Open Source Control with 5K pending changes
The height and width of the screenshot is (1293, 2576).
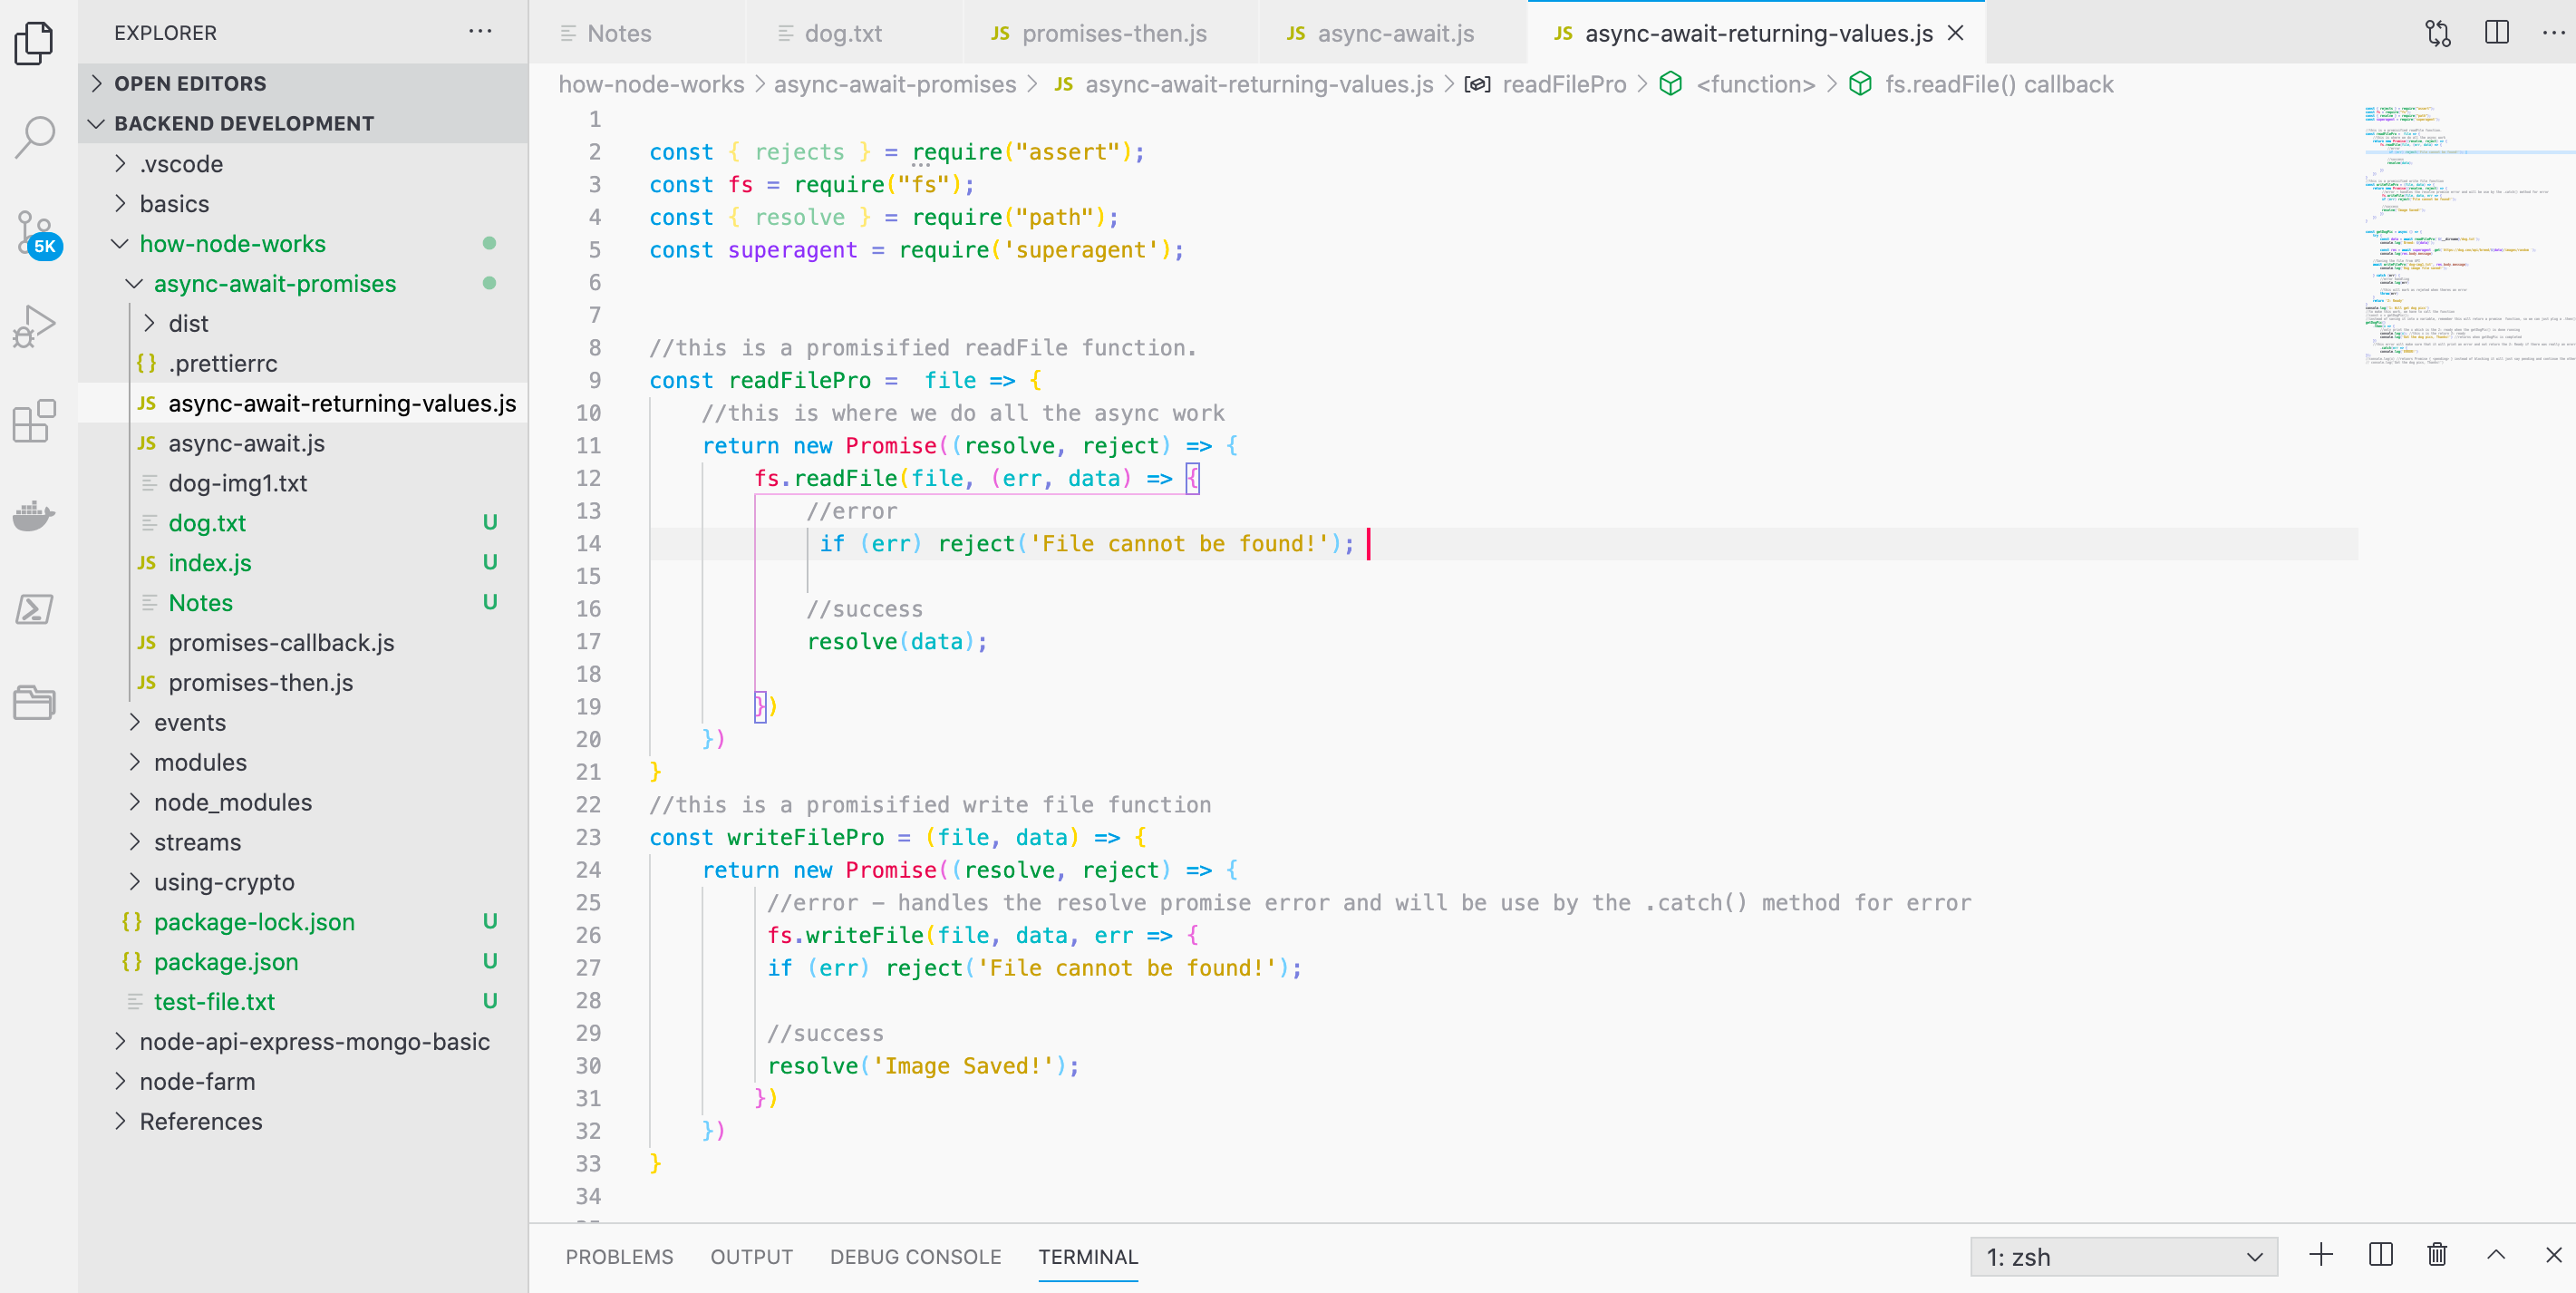click(34, 232)
